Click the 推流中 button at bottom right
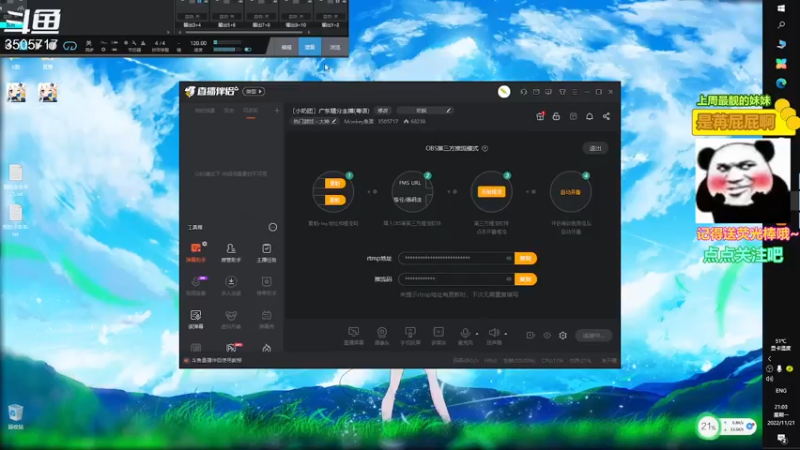Screen dimensions: 800x450 593,336
